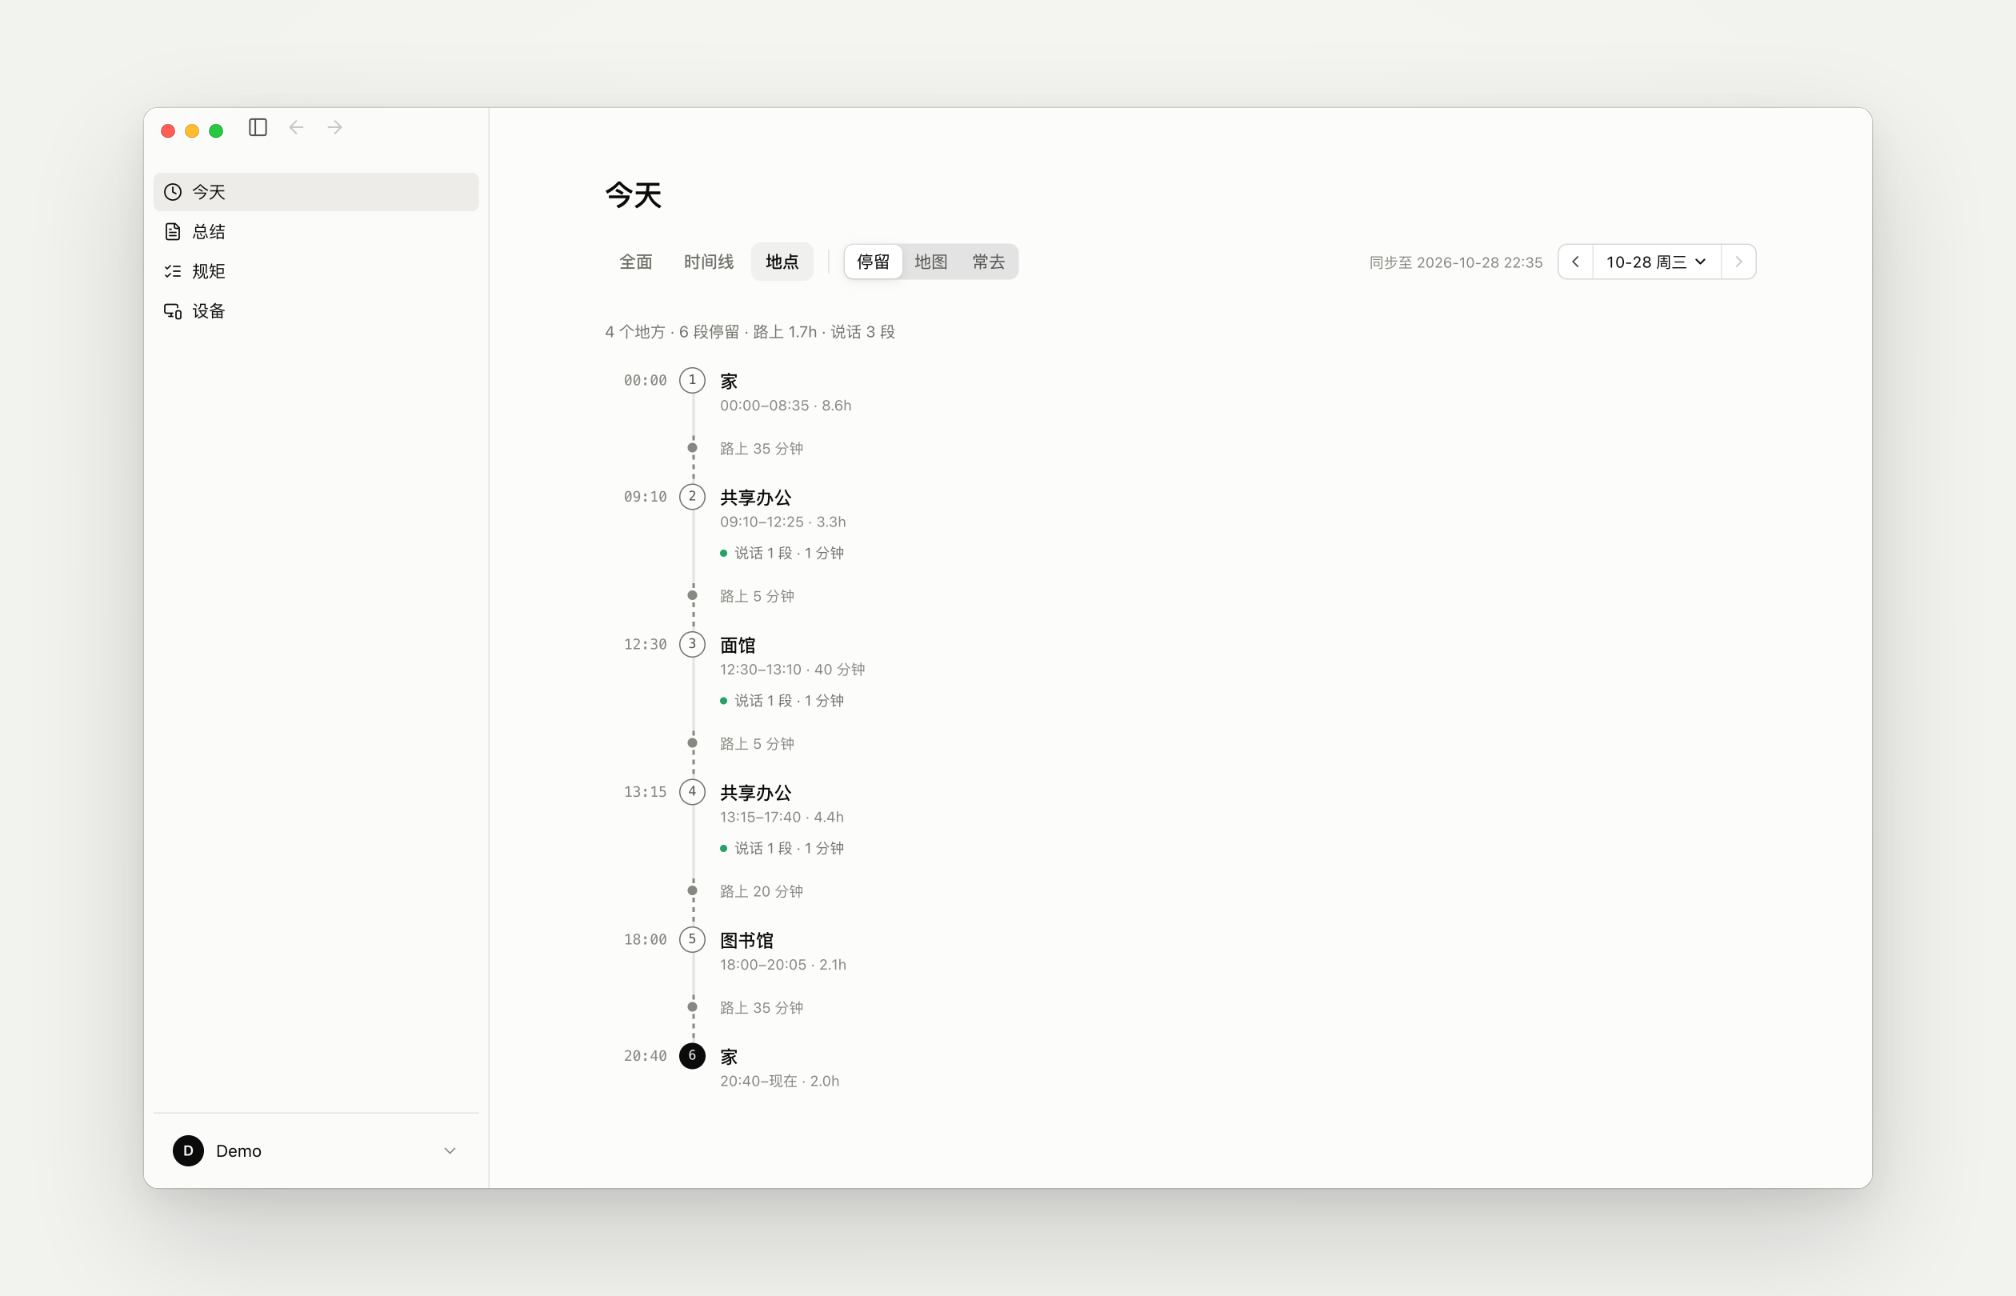Image resolution: width=2016 pixels, height=1296 pixels.
Task: Switch to the 全面 tab
Action: tap(636, 262)
